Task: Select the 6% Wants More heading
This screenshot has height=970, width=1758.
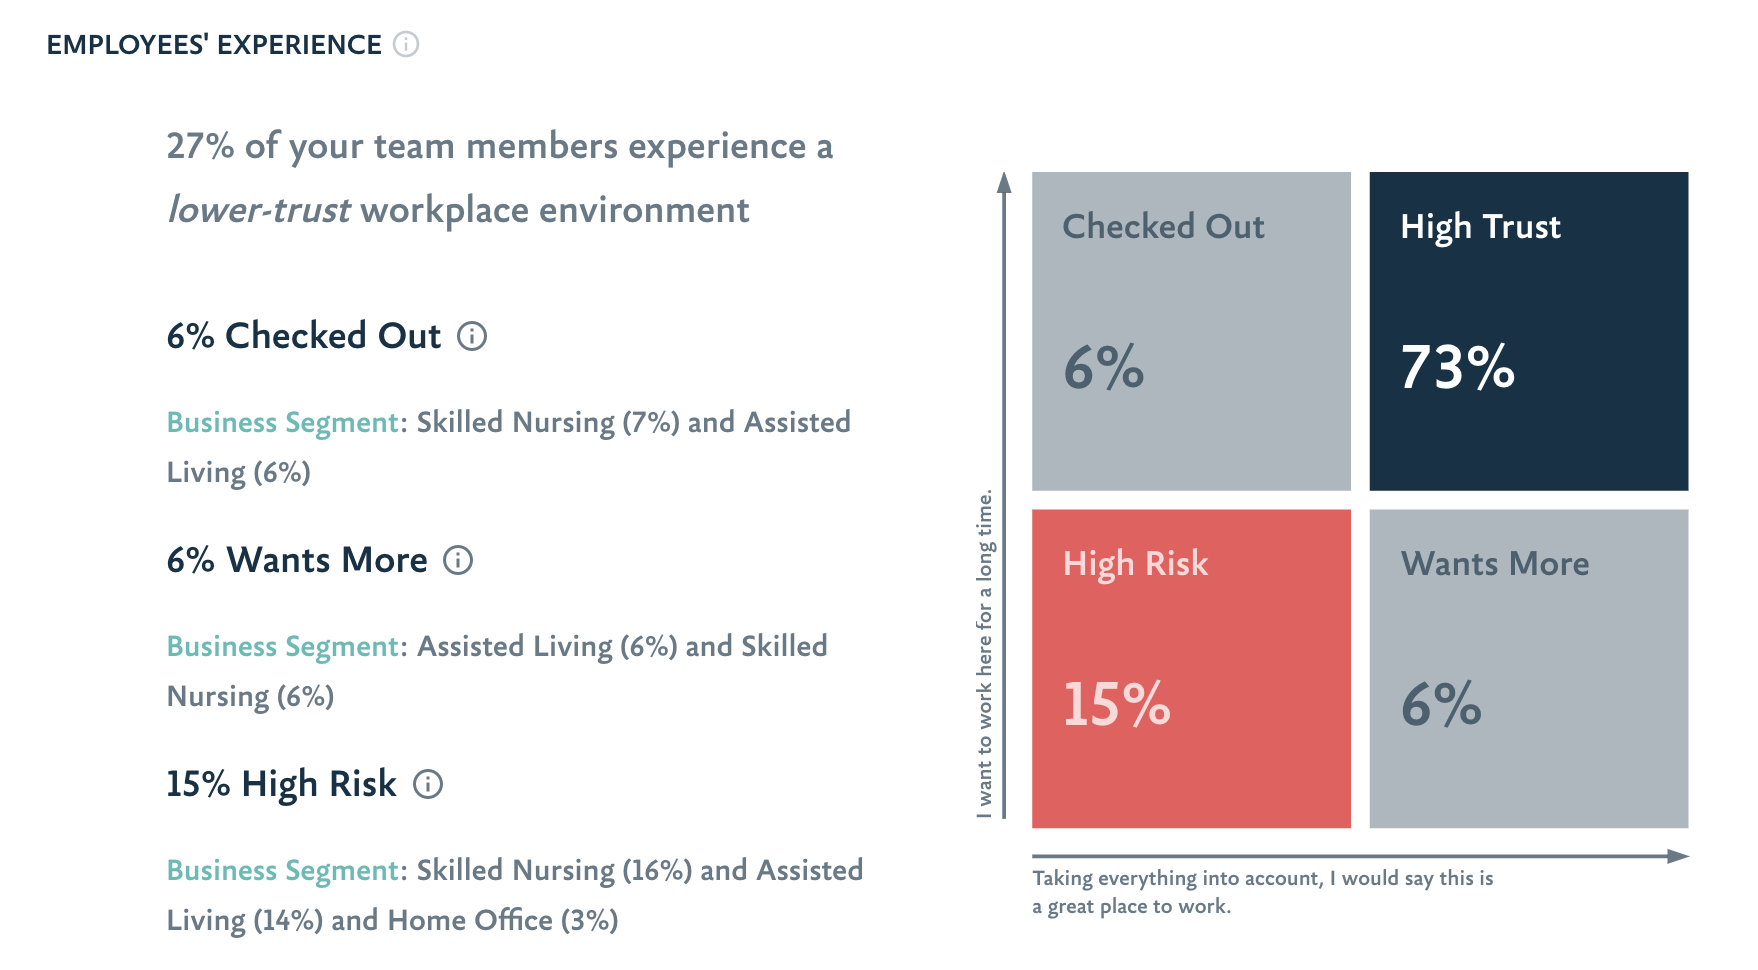Action: (297, 560)
